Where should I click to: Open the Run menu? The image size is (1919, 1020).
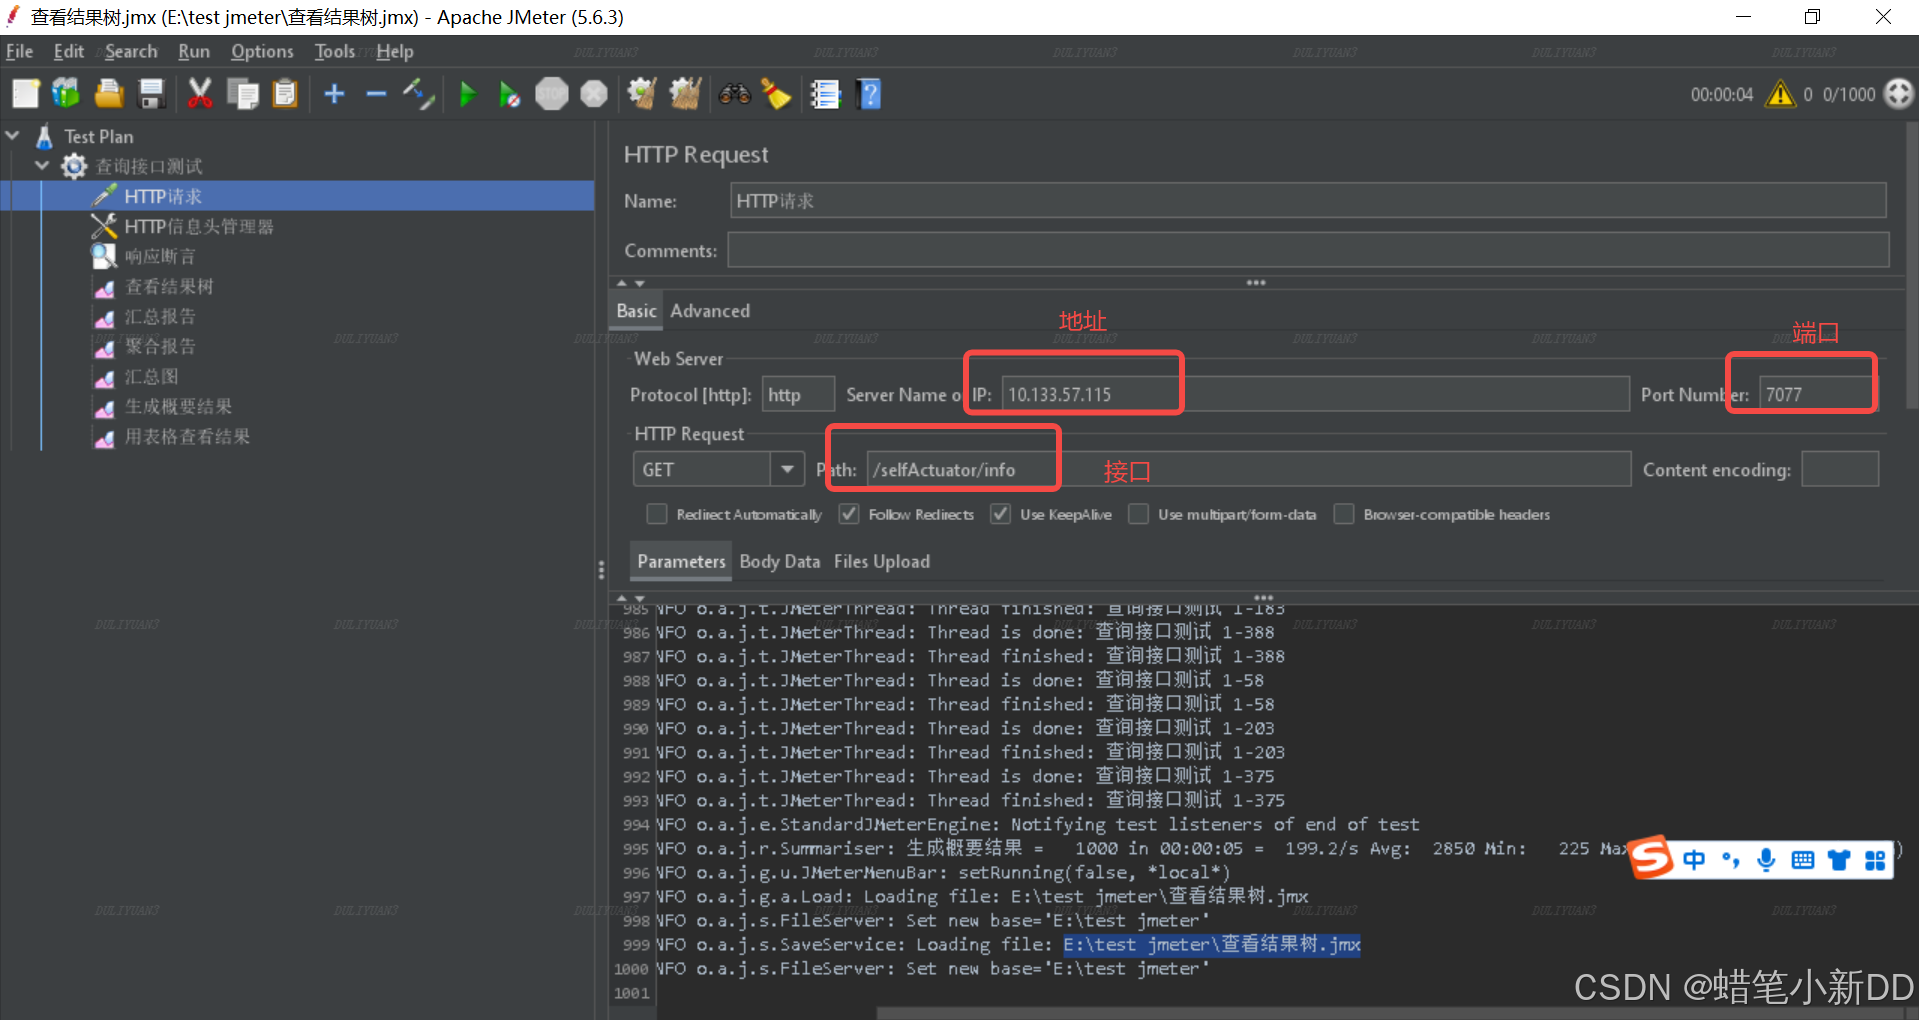(x=194, y=52)
